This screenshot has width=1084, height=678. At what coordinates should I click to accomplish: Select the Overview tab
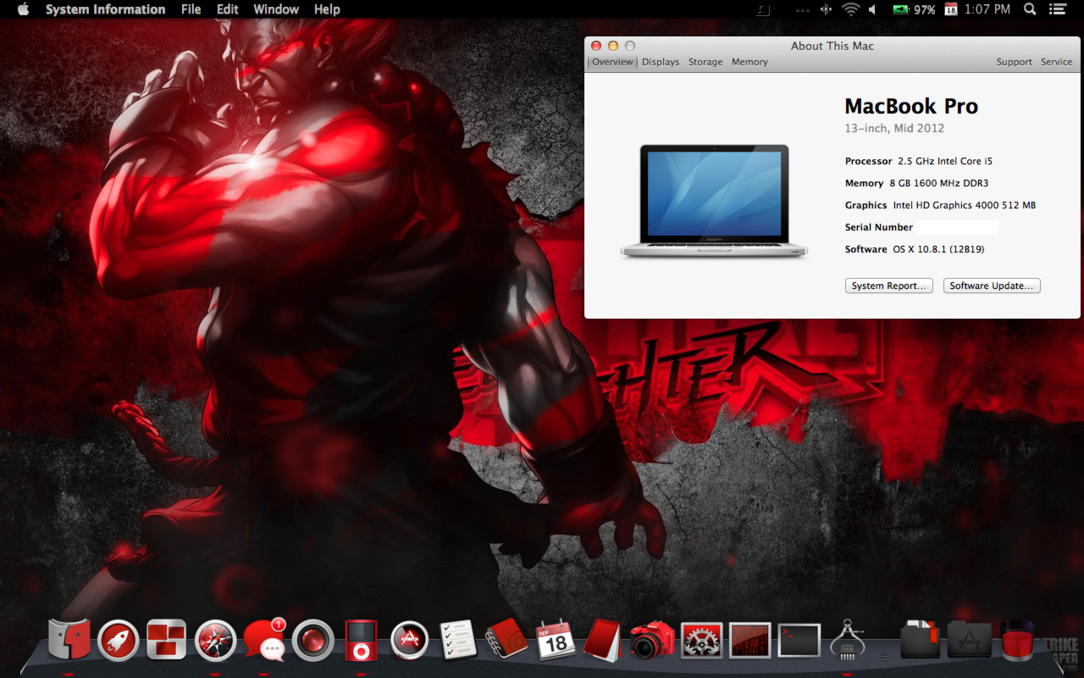coord(612,62)
